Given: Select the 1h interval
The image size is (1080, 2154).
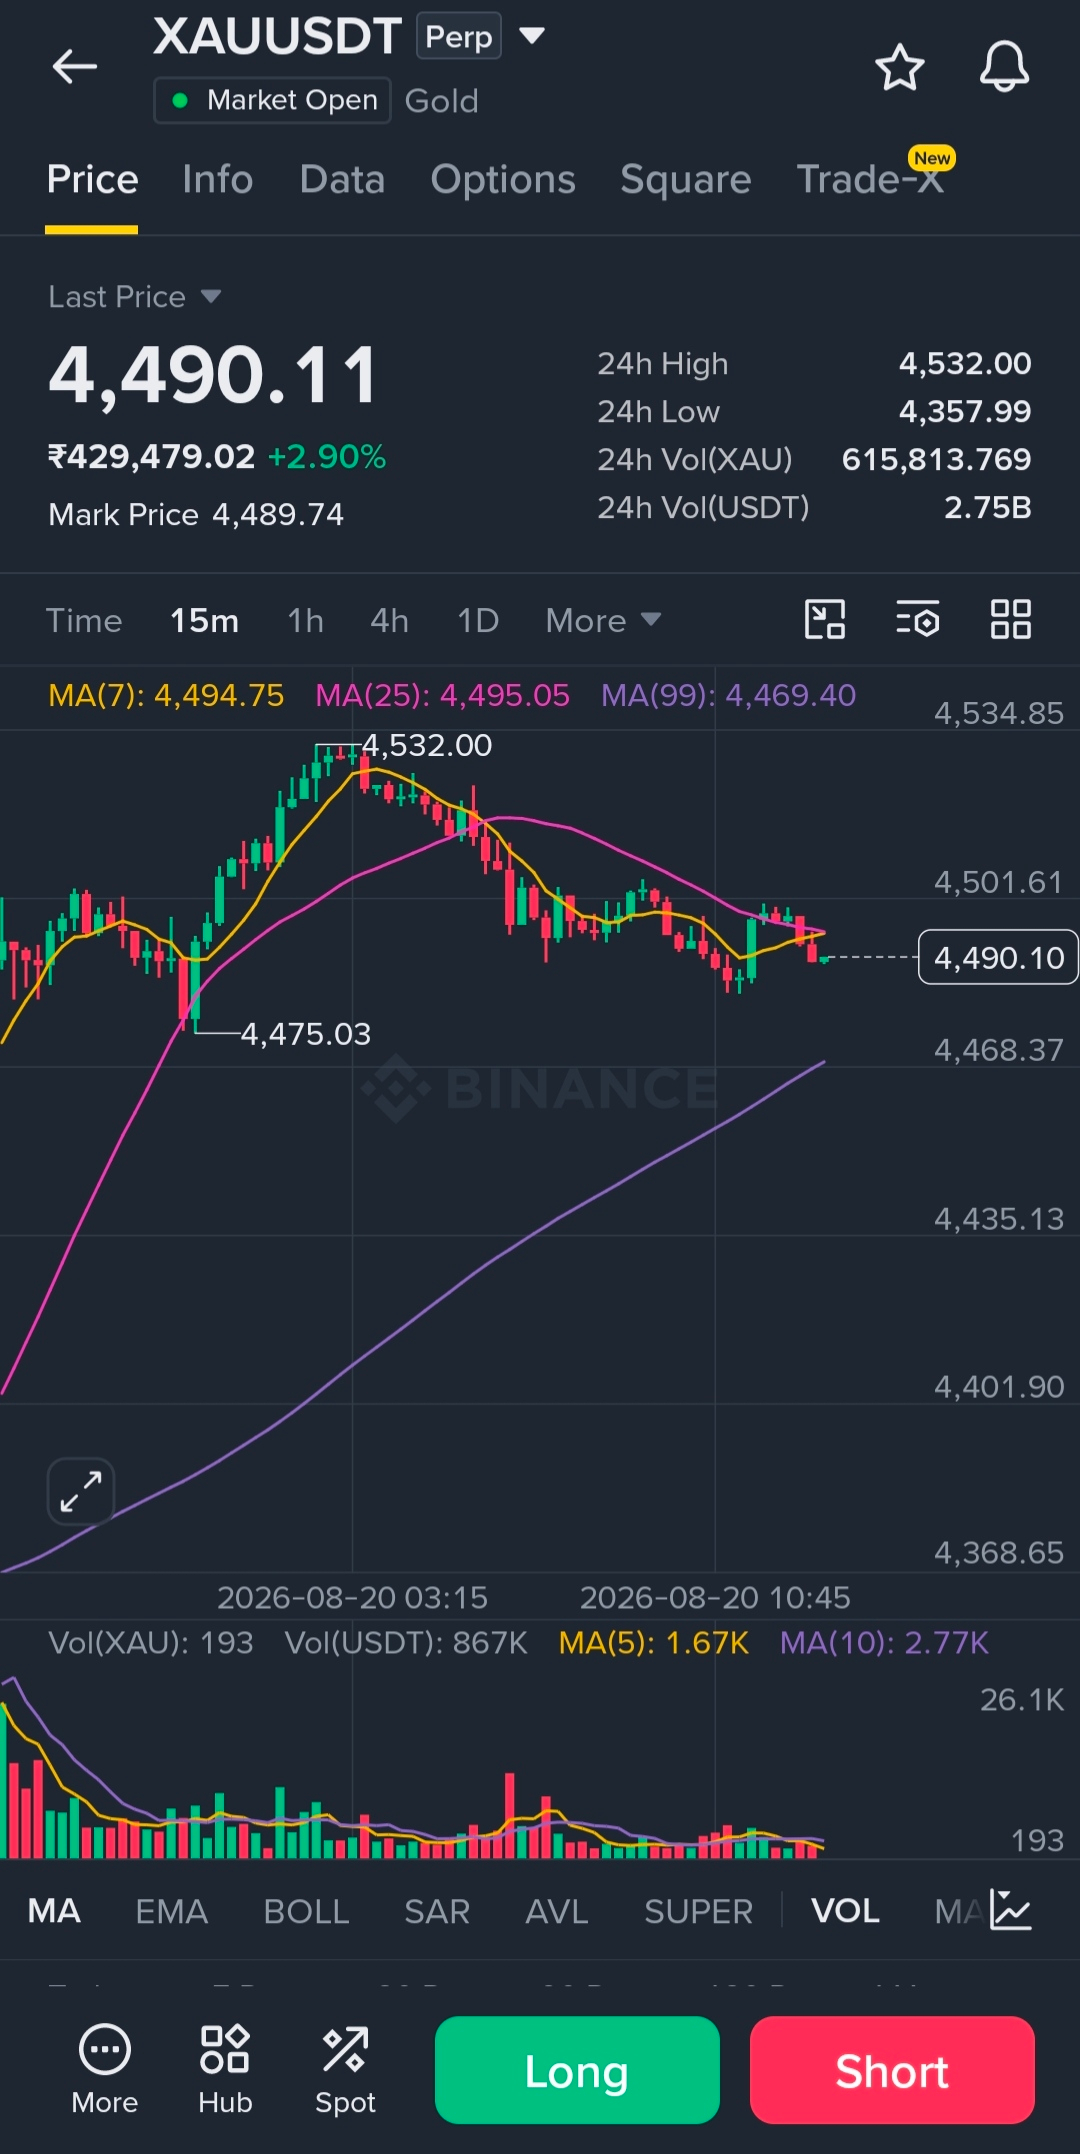Looking at the screenshot, I should click(x=305, y=620).
